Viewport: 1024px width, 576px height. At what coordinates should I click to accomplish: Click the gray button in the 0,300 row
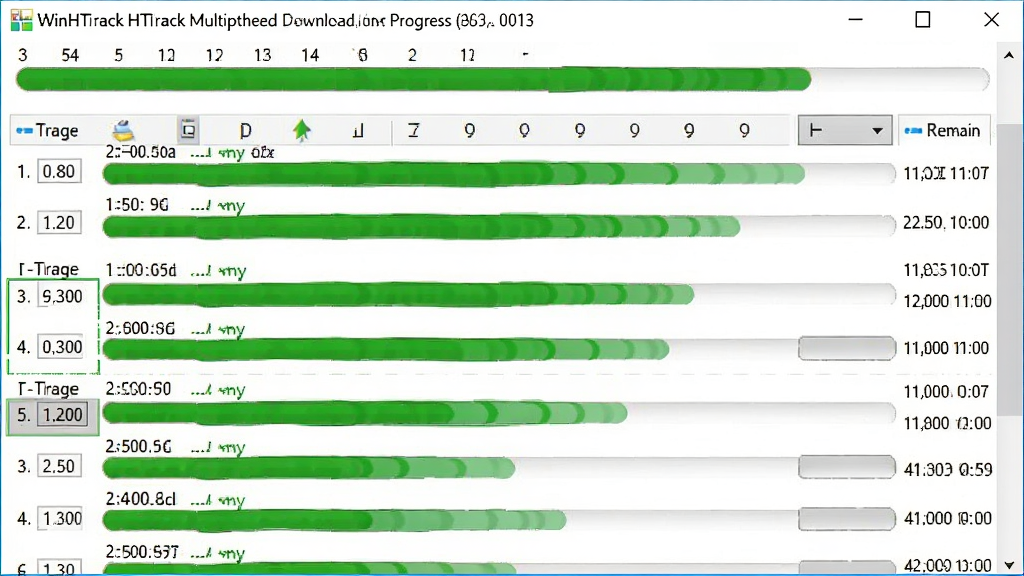(x=846, y=348)
